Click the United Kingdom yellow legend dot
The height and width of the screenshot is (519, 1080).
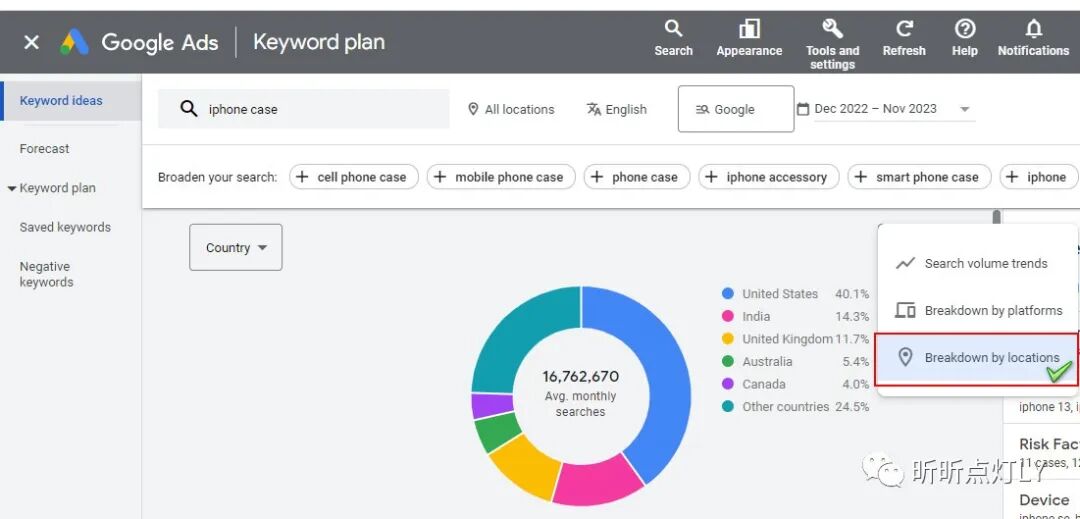[727, 339]
